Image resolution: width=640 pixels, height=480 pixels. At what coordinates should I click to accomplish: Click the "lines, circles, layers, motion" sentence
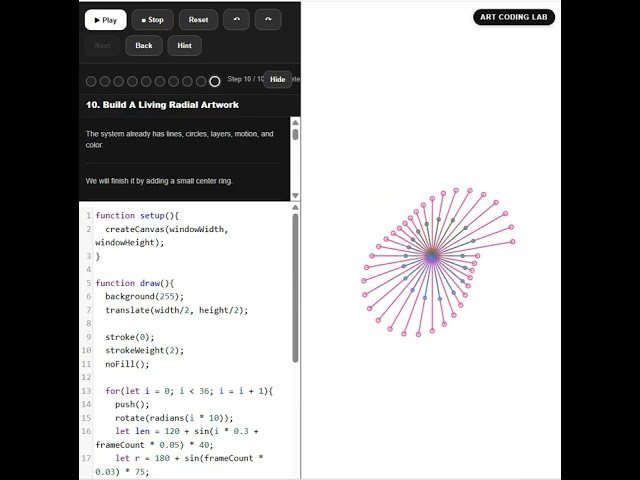pyautogui.click(x=180, y=139)
